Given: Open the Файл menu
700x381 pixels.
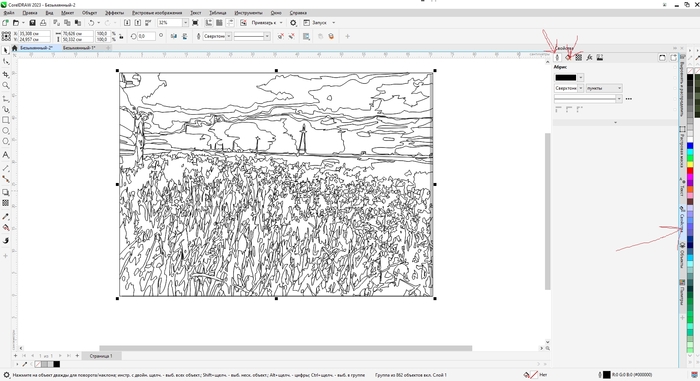Looking at the screenshot, I should pos(9,13).
